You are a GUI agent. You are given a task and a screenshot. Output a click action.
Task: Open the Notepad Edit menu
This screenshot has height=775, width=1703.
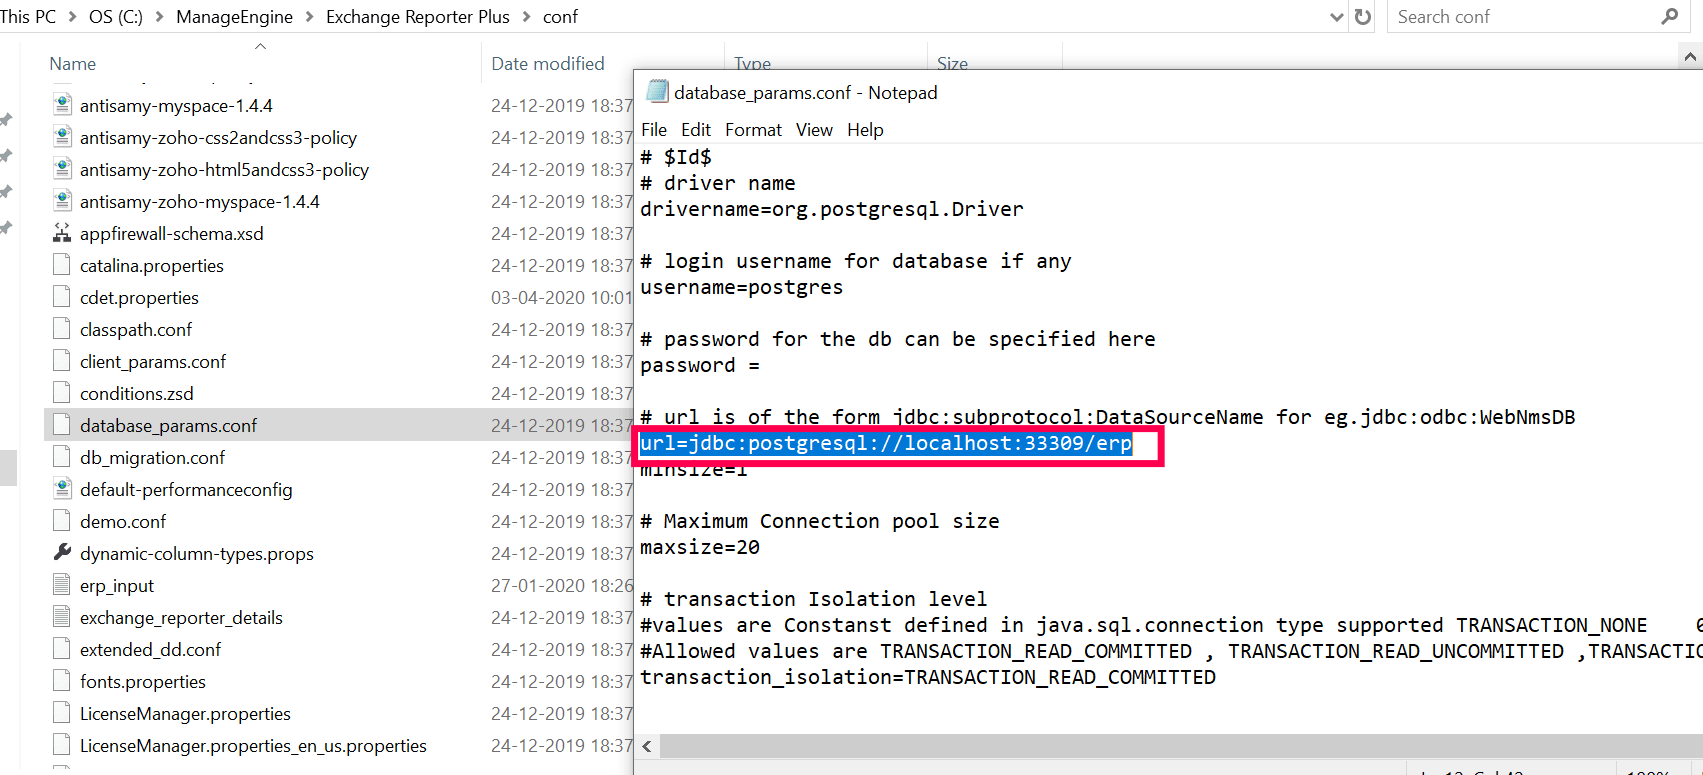coord(695,130)
